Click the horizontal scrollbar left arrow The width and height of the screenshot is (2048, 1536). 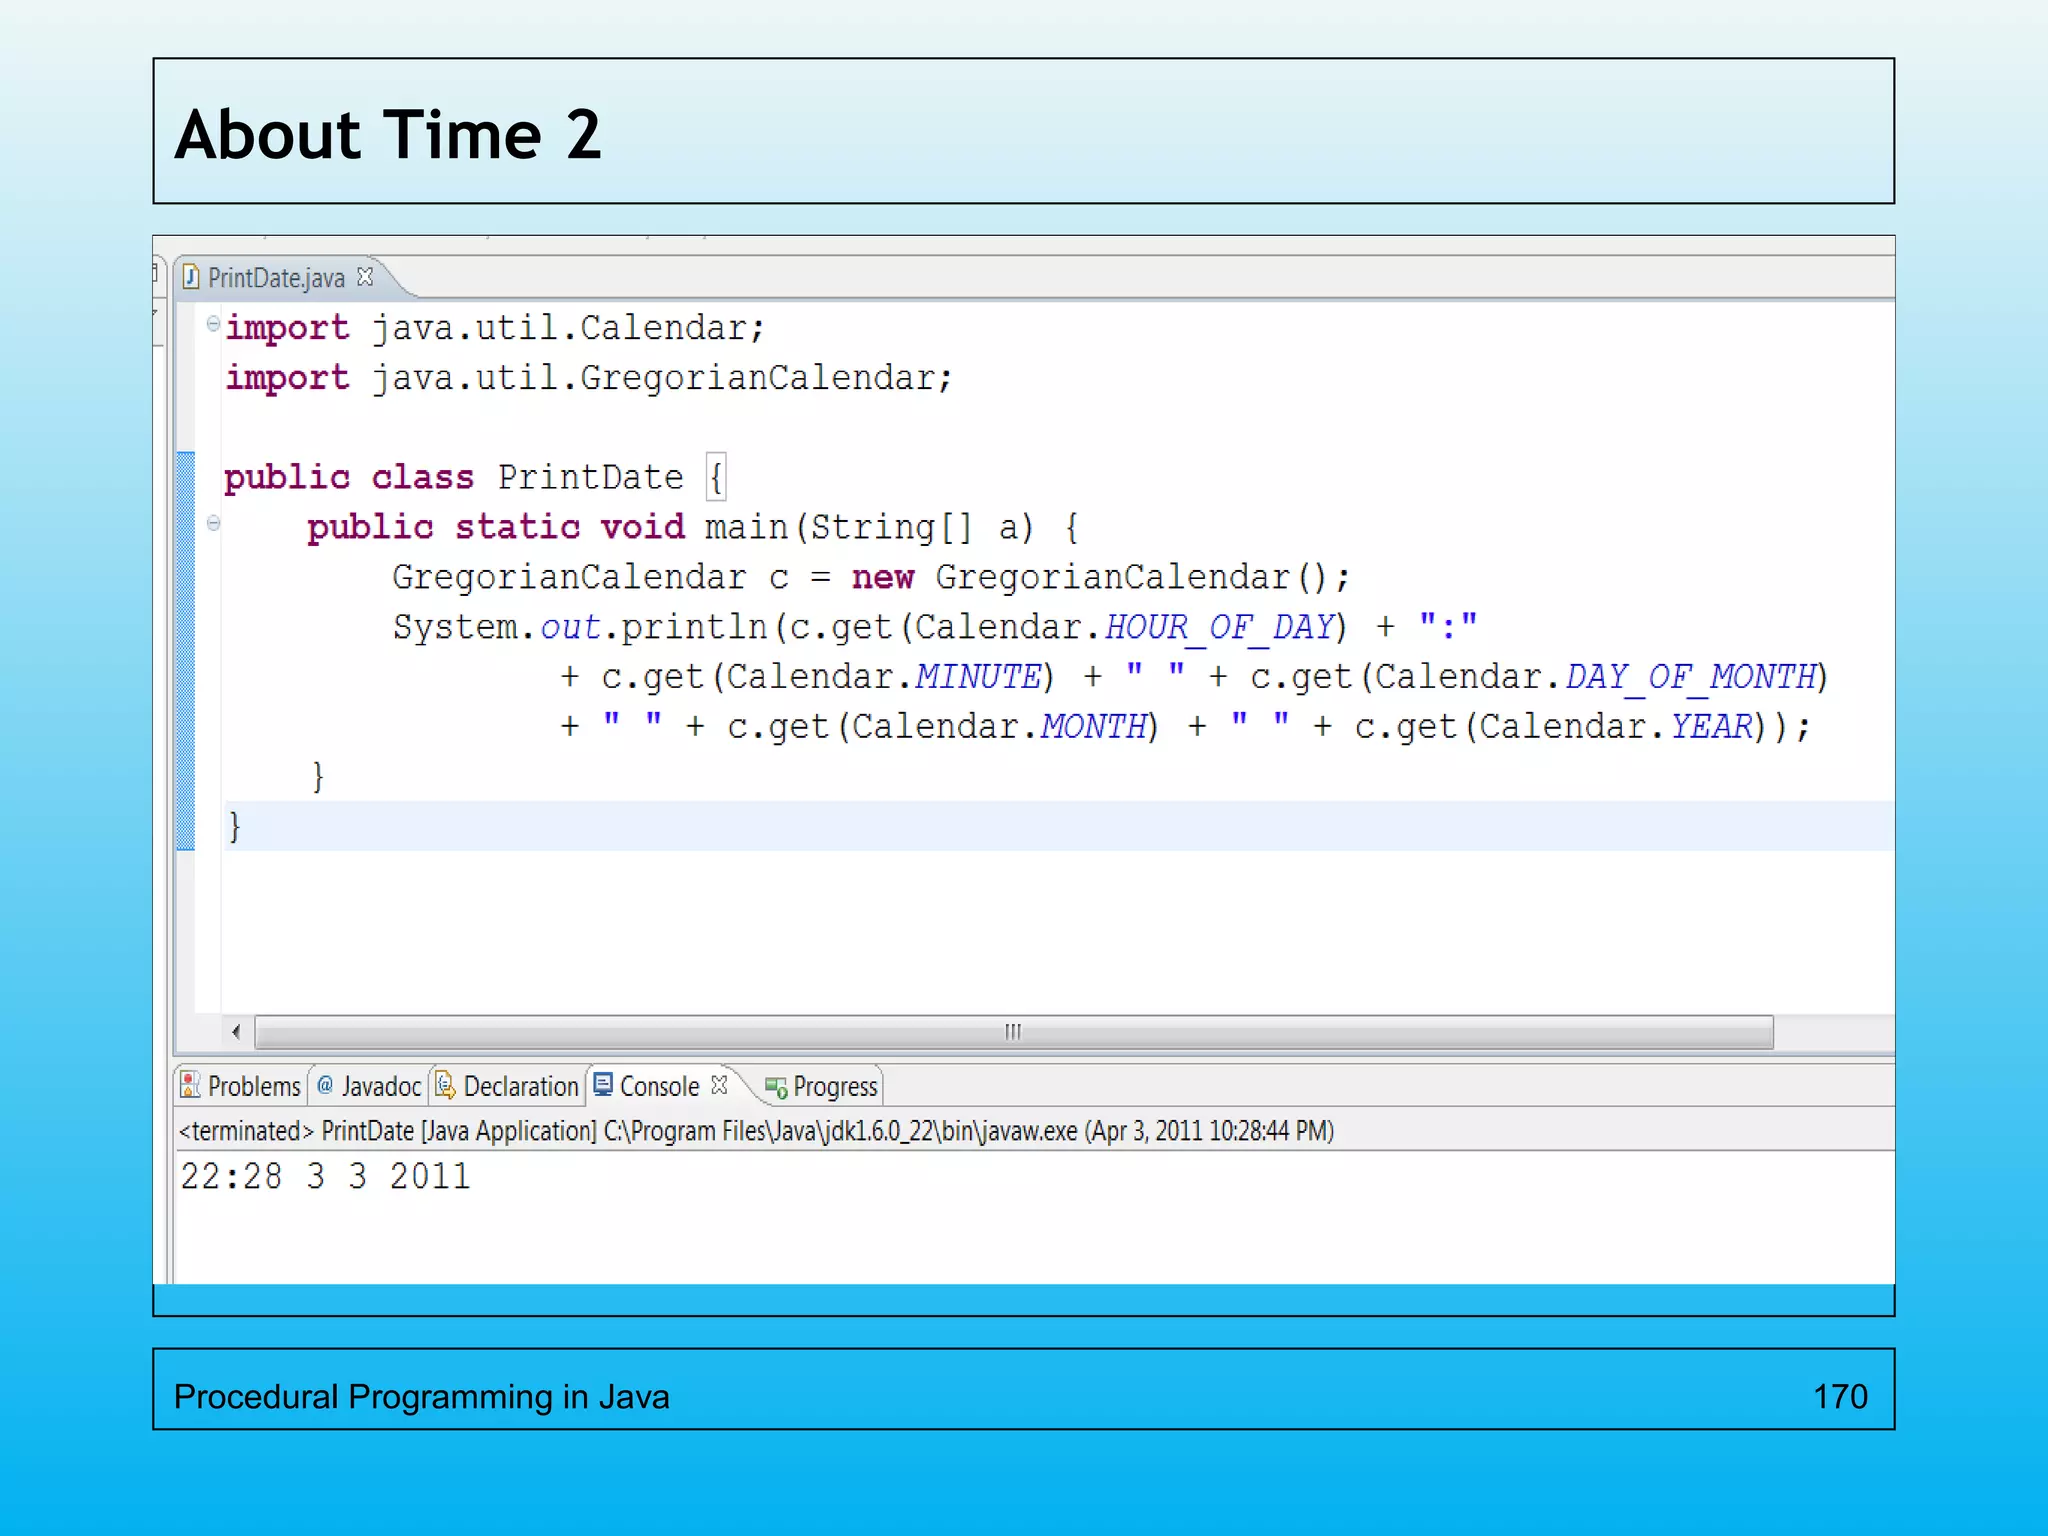[x=236, y=1031]
